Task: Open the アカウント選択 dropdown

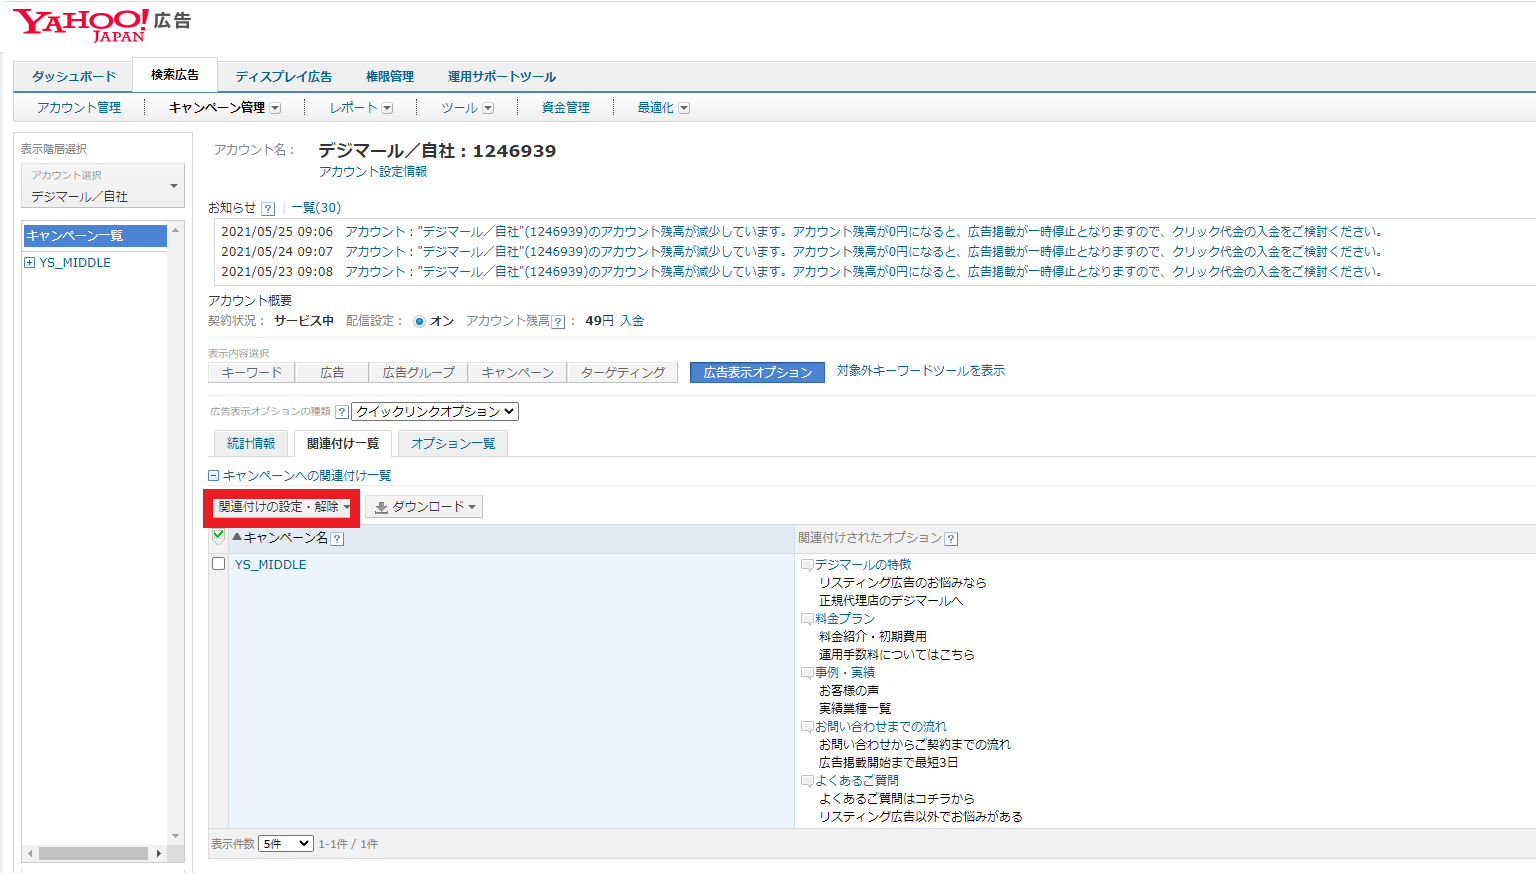Action: click(103, 186)
